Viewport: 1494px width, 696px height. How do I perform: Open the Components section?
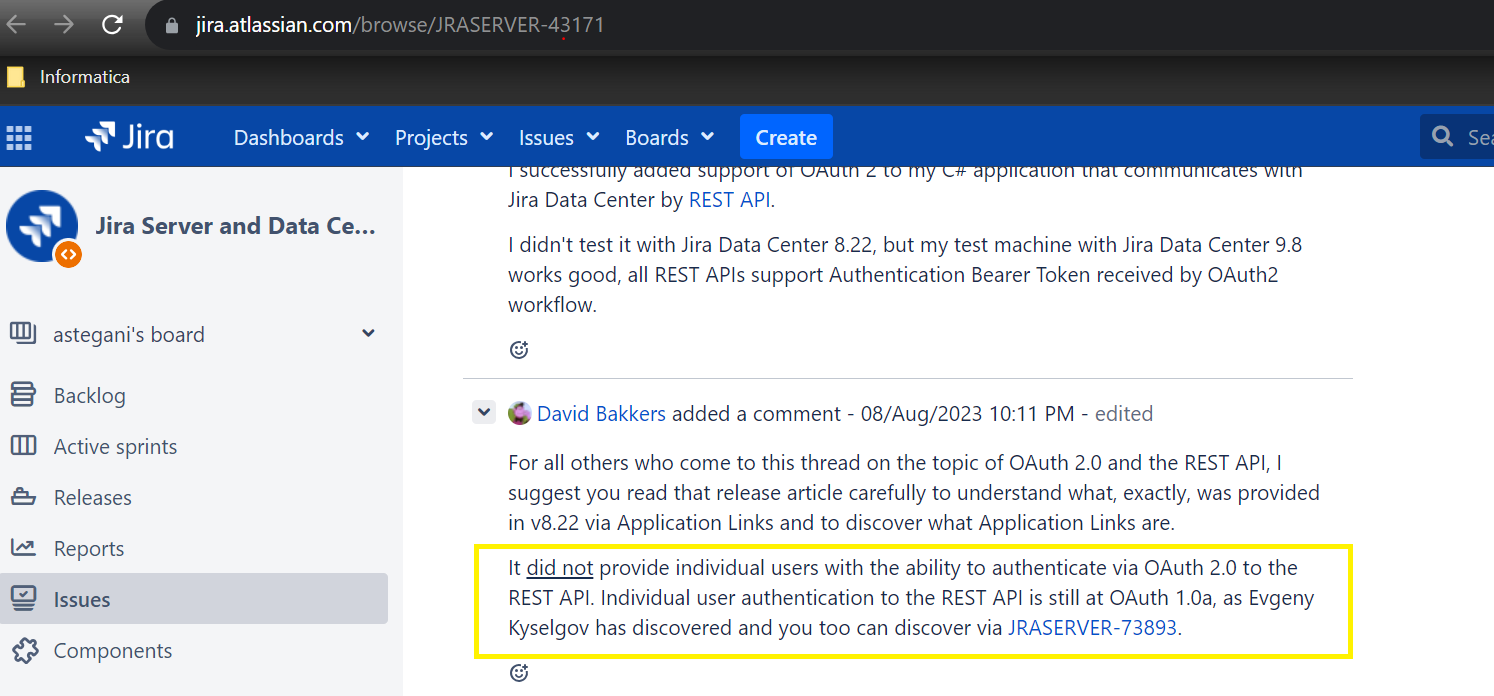point(113,650)
